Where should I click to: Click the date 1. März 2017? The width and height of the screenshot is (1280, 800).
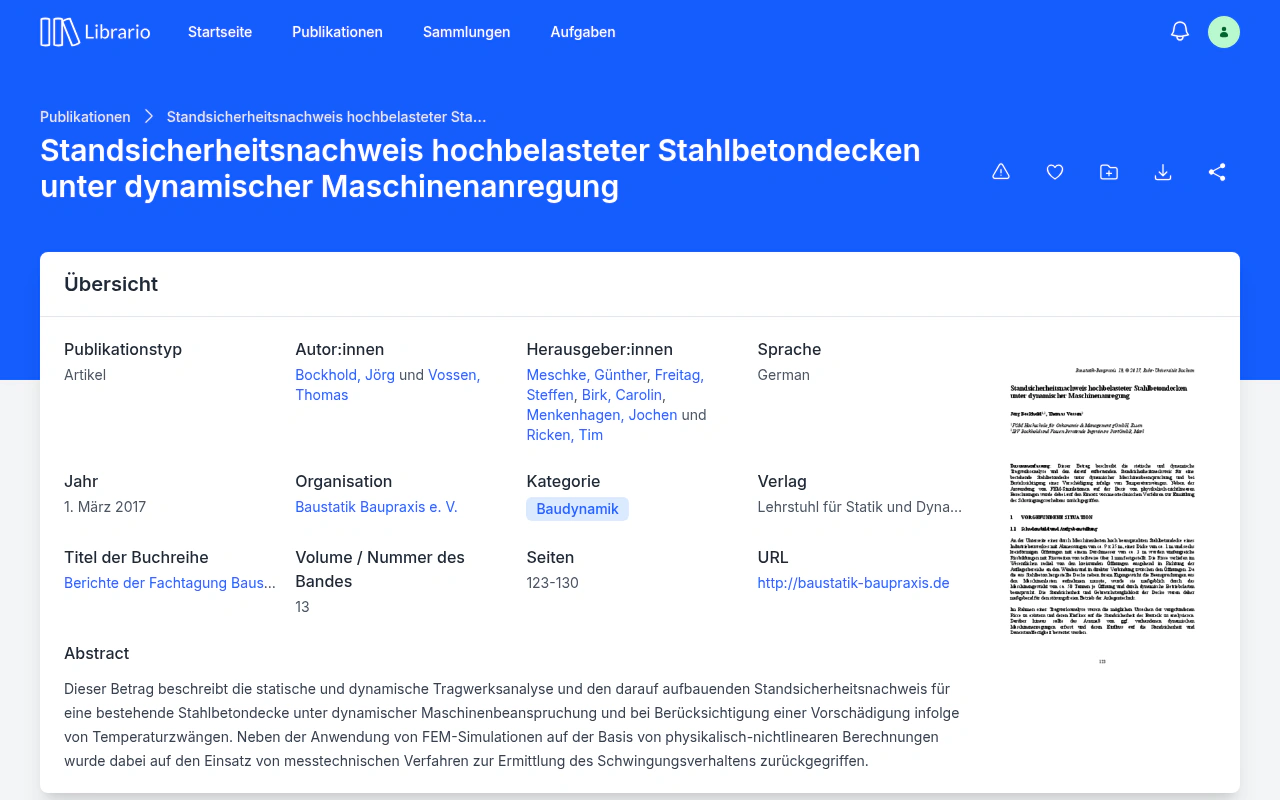(x=105, y=507)
